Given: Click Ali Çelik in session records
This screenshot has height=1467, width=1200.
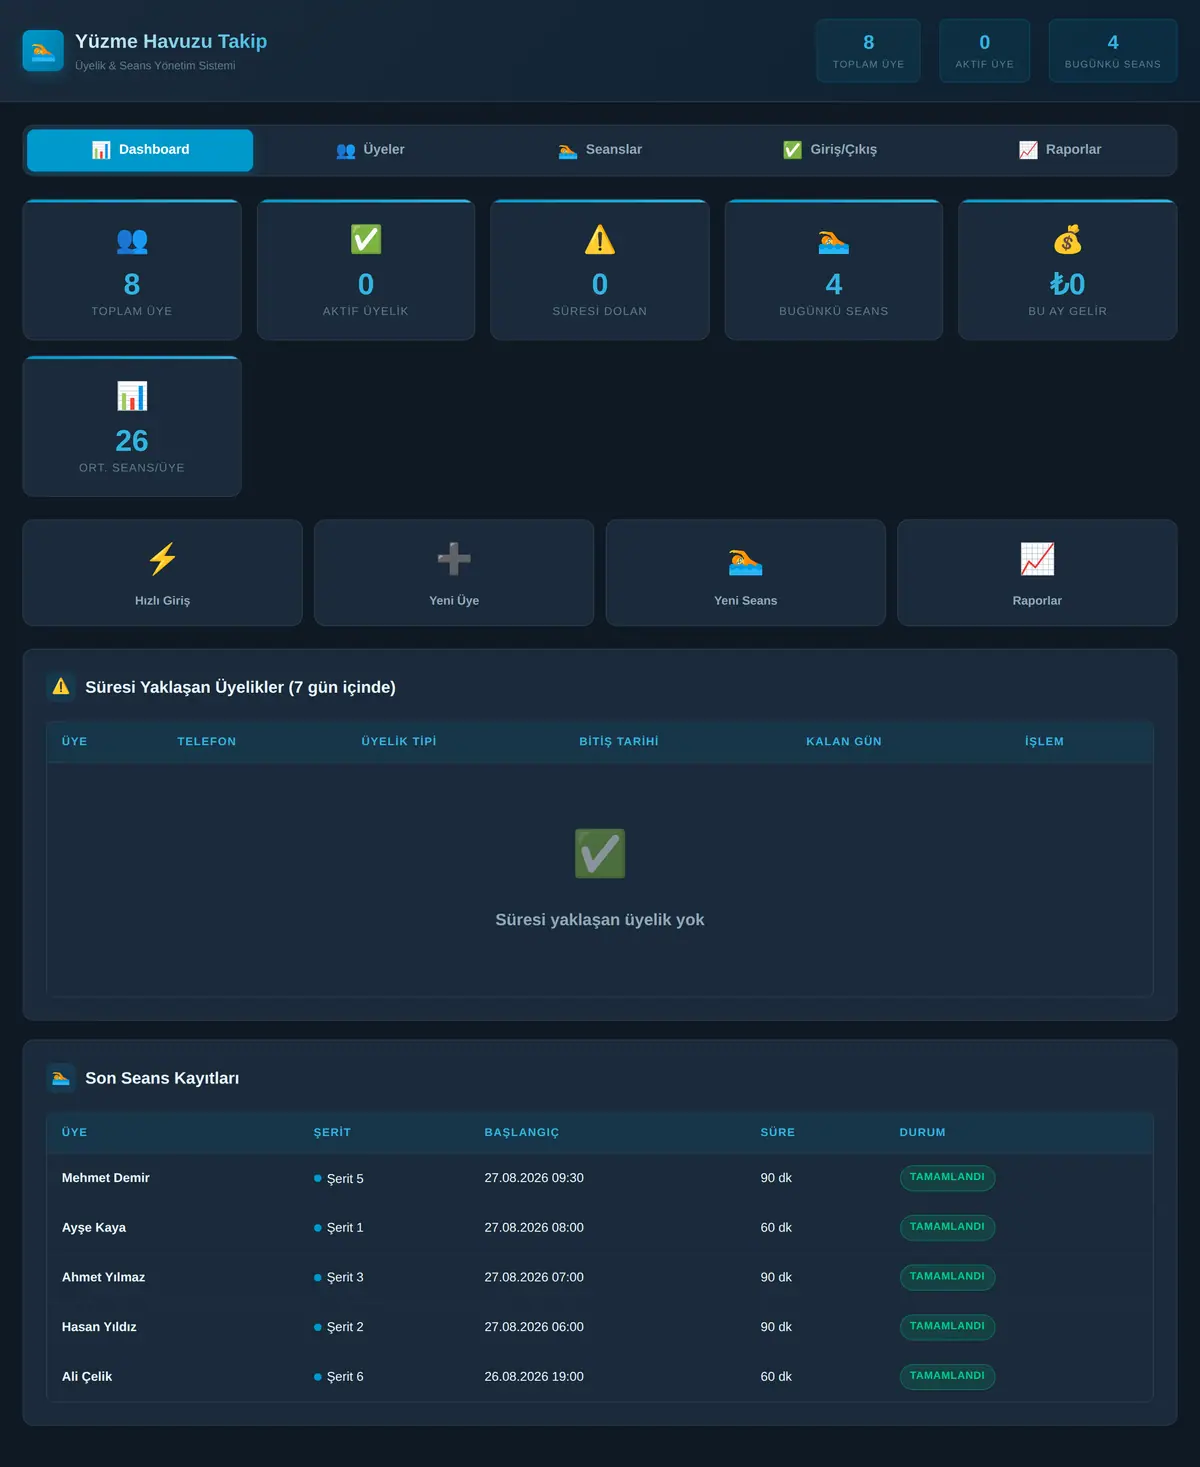Looking at the screenshot, I should (x=87, y=1377).
